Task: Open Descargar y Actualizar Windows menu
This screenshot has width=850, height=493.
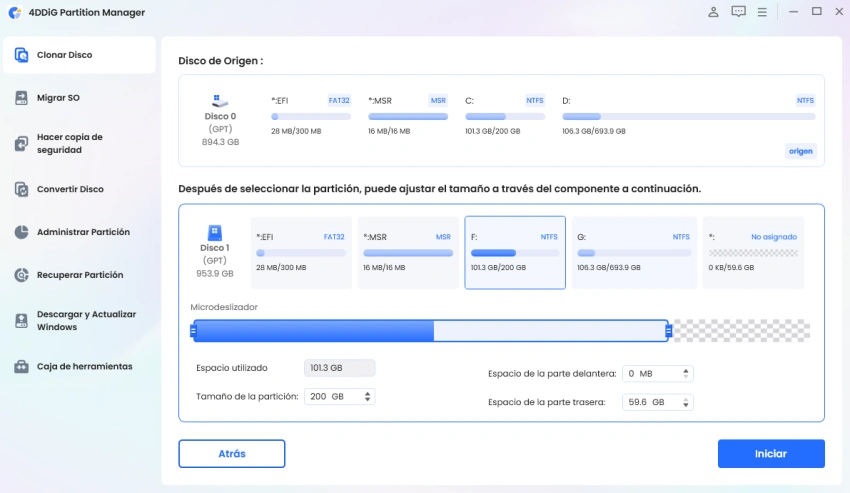Action: pos(79,321)
